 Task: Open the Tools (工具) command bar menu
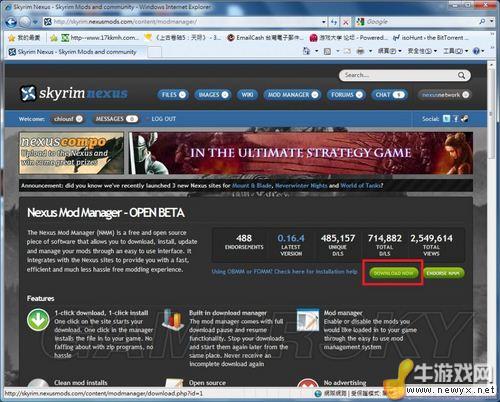[x=455, y=51]
